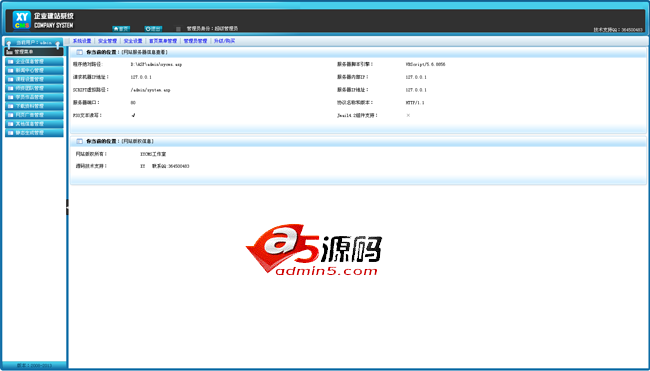This screenshot has width=650, height=371.
Task: Open the 系统设置 menu
Action: (x=82, y=41)
